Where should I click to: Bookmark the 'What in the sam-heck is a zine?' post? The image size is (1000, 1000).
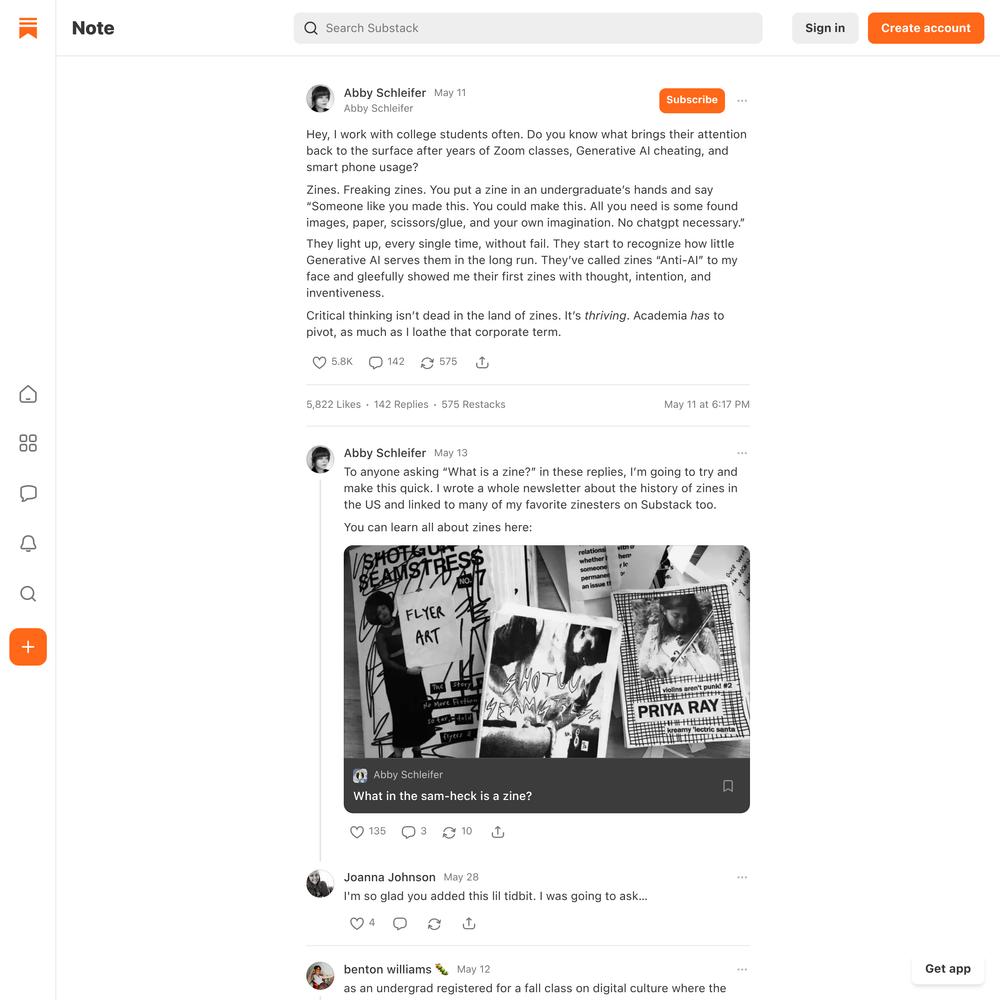coord(728,786)
